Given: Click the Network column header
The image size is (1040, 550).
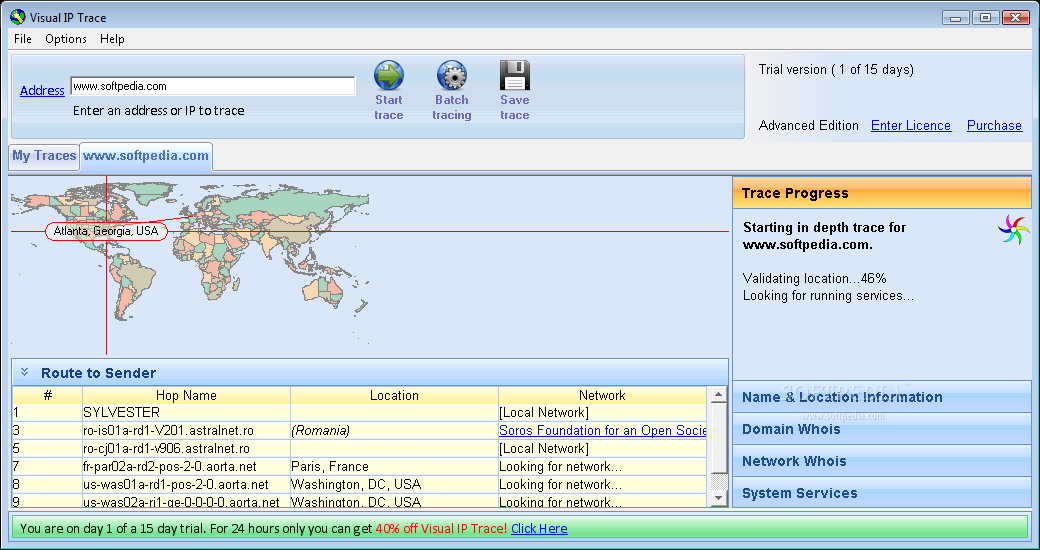Looking at the screenshot, I should click(x=602, y=395).
